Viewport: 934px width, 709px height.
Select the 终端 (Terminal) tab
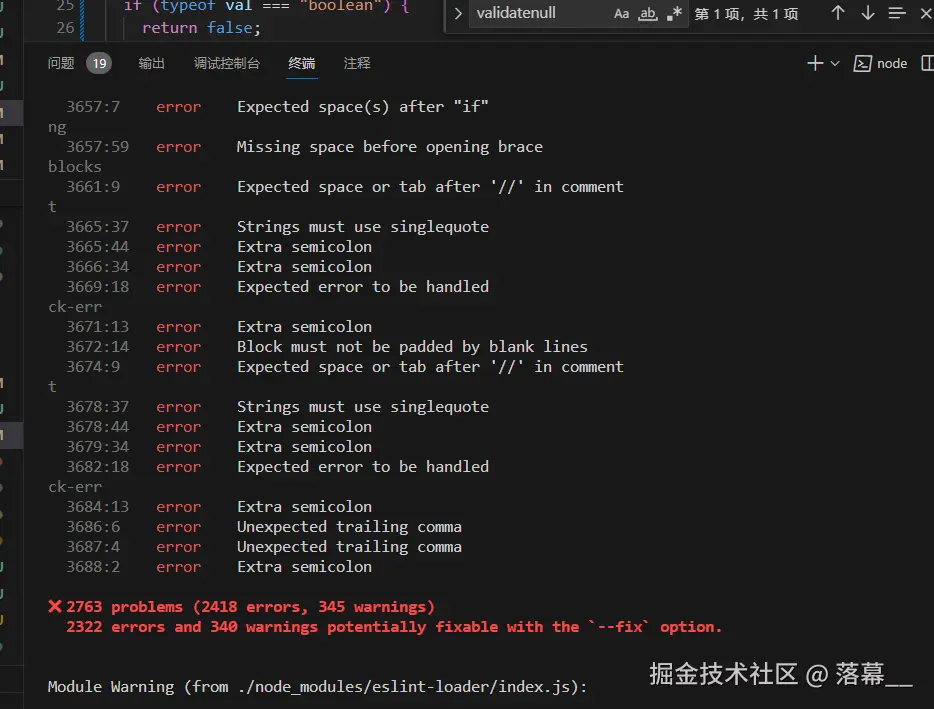point(302,63)
